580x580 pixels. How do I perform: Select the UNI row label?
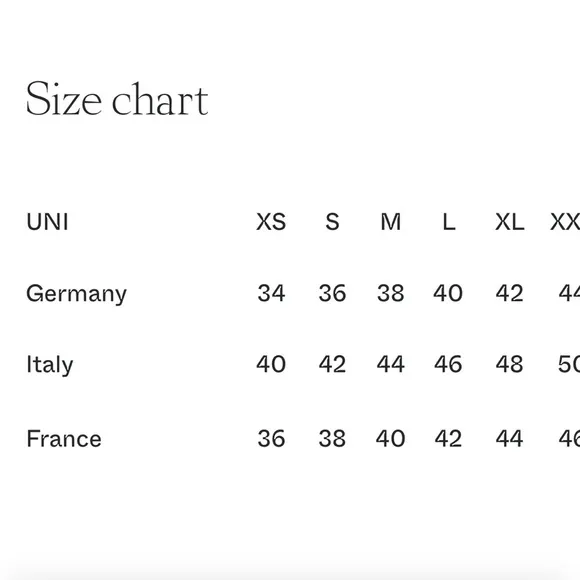tap(47, 222)
